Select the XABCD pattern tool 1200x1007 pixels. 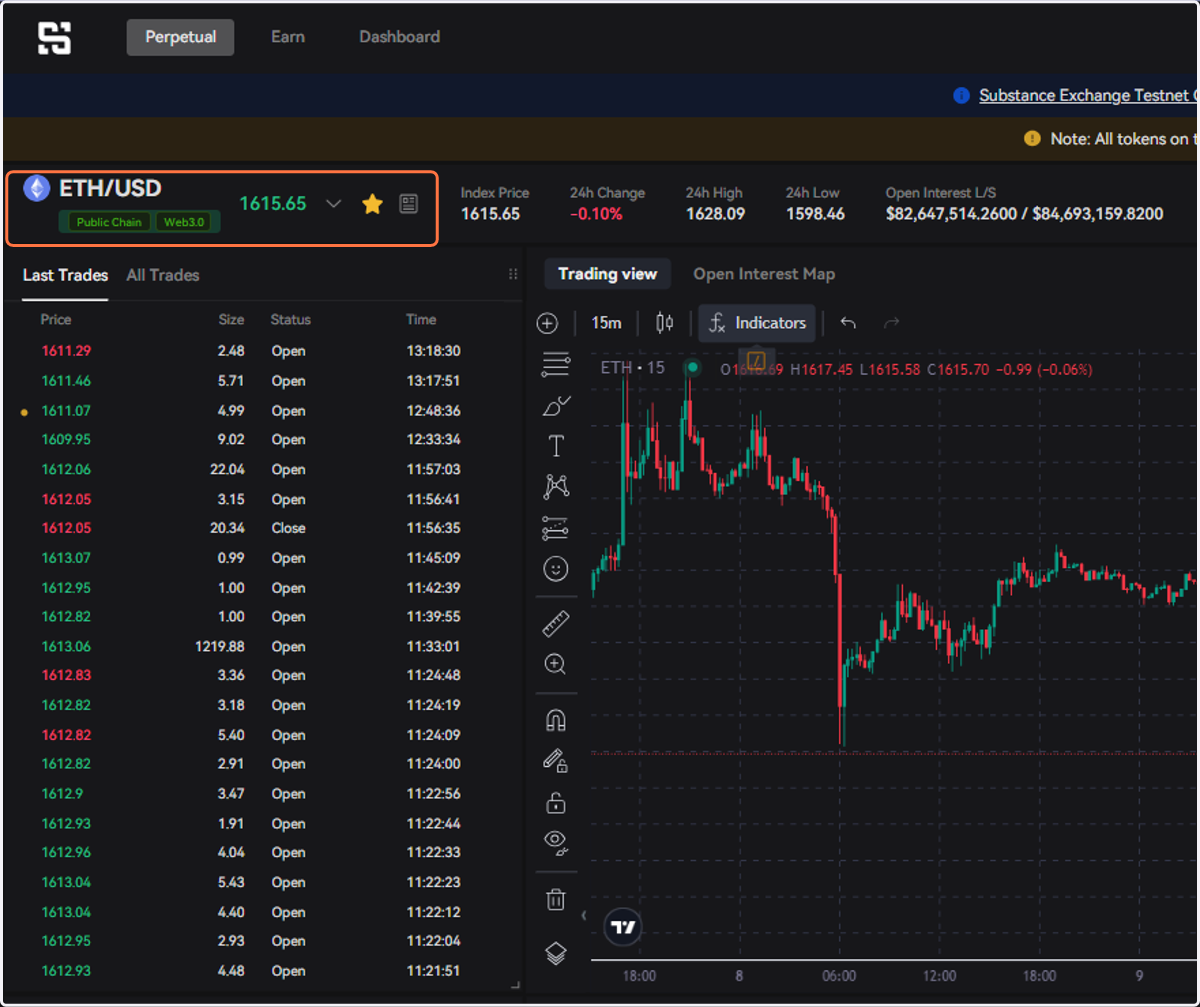coord(555,487)
